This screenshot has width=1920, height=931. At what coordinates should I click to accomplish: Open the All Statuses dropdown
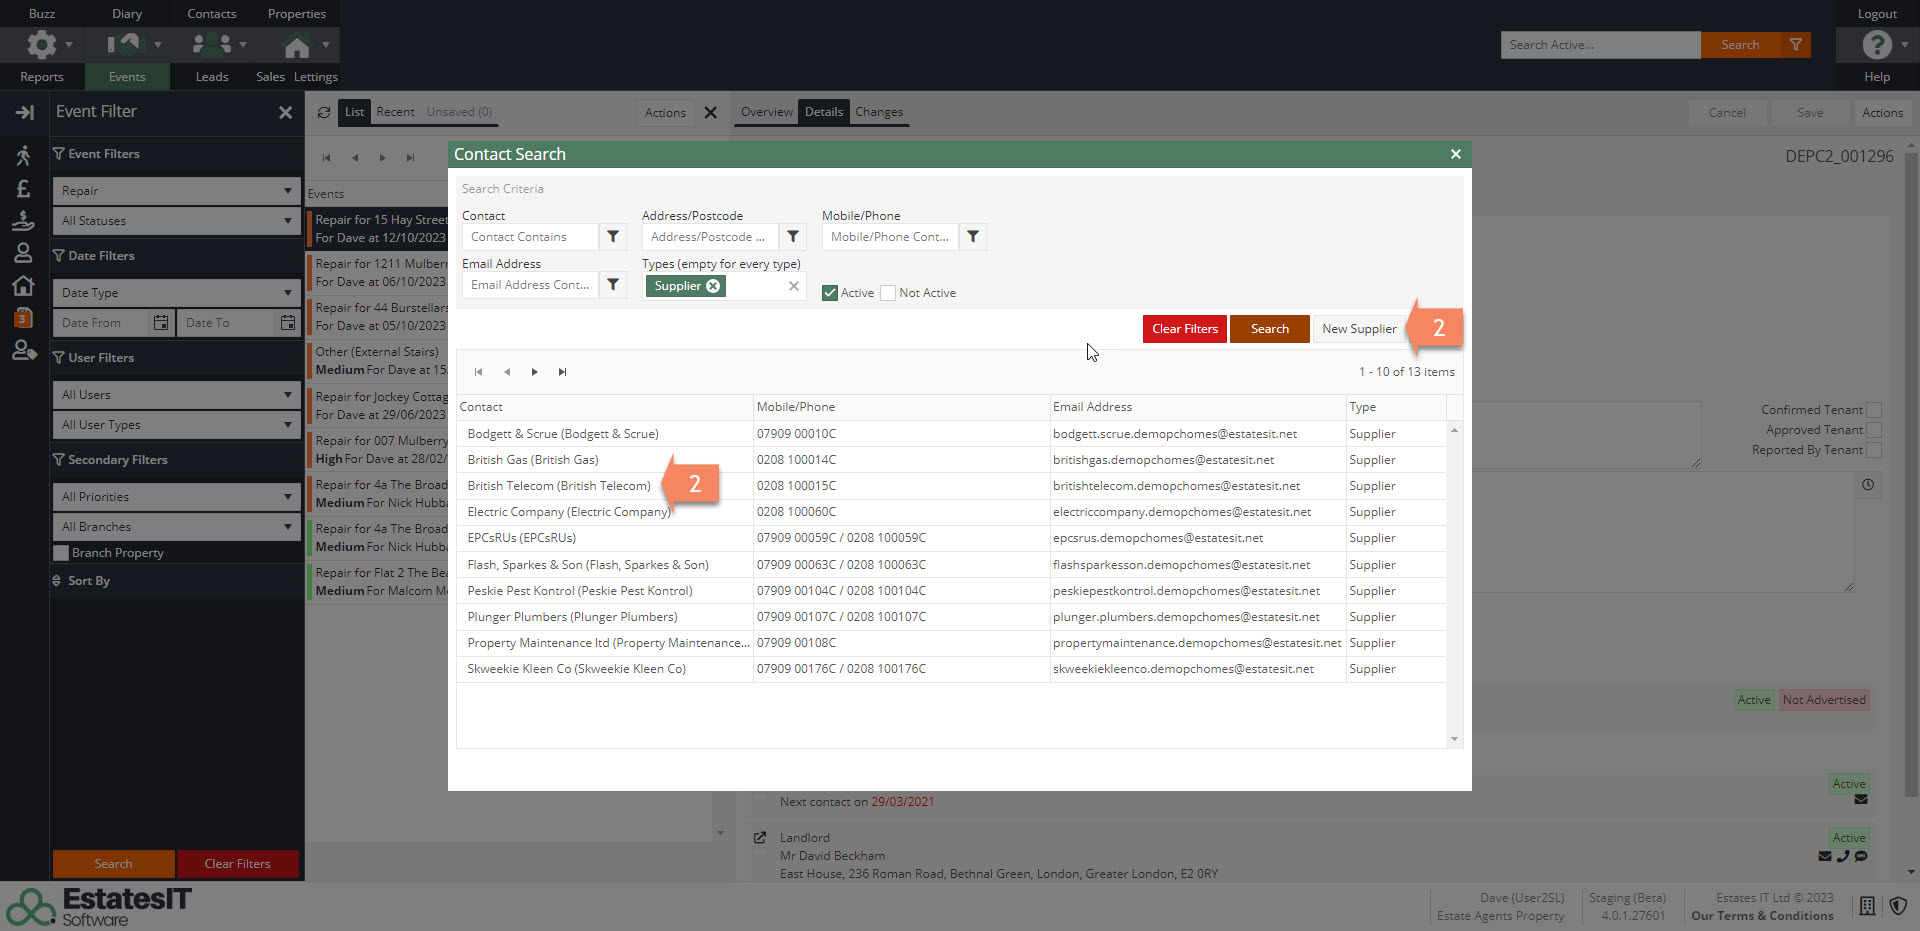coord(176,221)
